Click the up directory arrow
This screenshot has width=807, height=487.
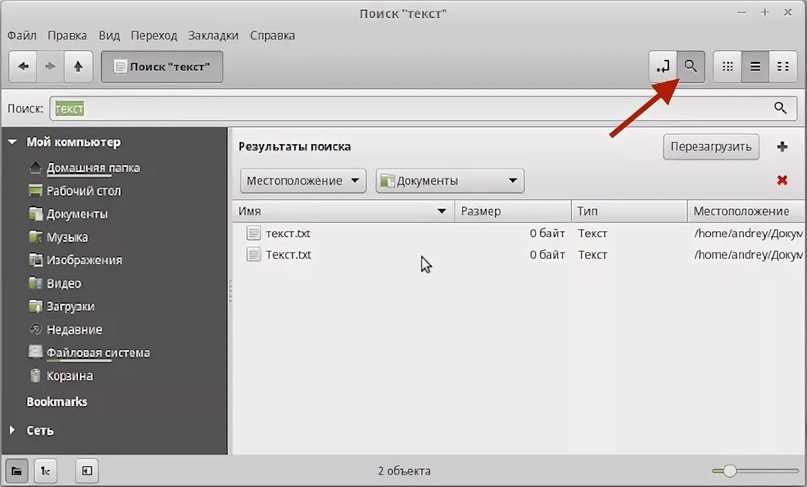point(78,67)
